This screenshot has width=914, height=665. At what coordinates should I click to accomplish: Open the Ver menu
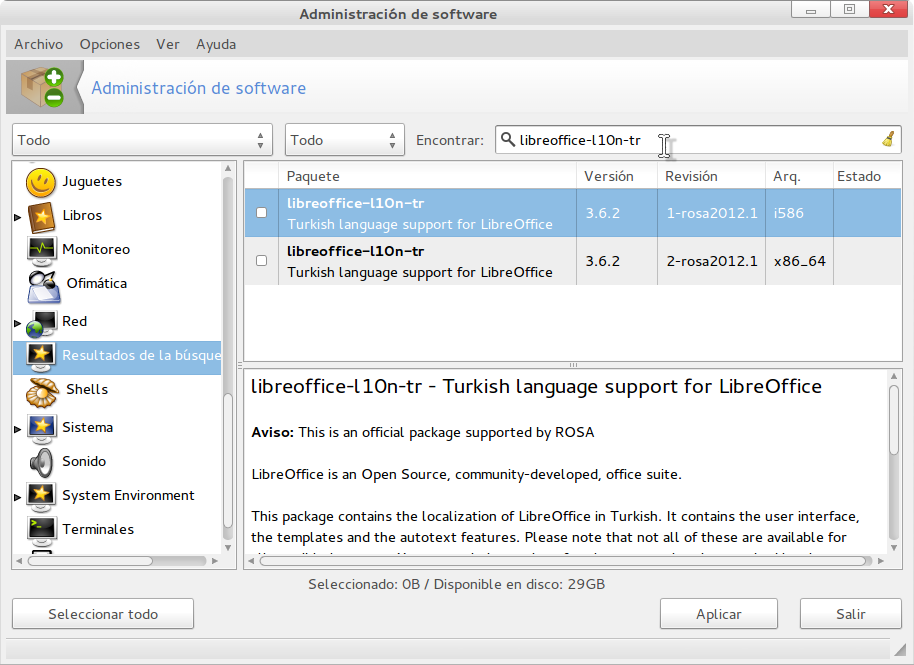click(168, 44)
